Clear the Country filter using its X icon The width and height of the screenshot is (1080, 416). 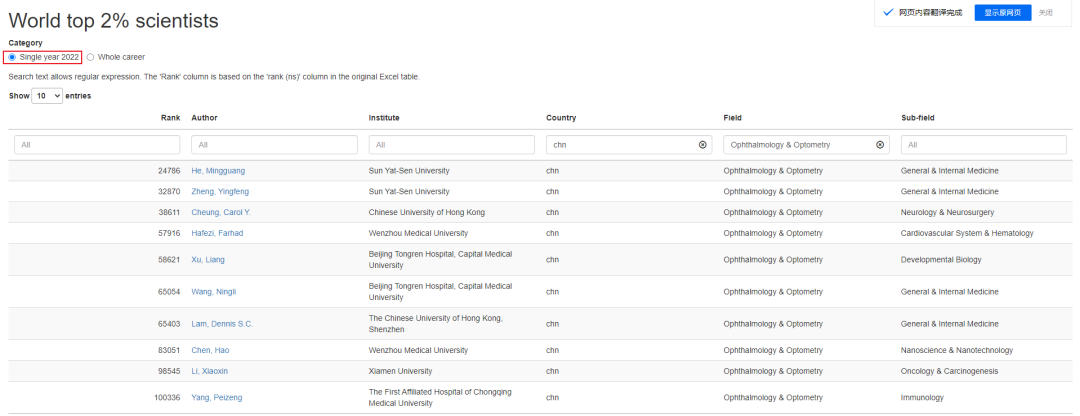click(703, 145)
